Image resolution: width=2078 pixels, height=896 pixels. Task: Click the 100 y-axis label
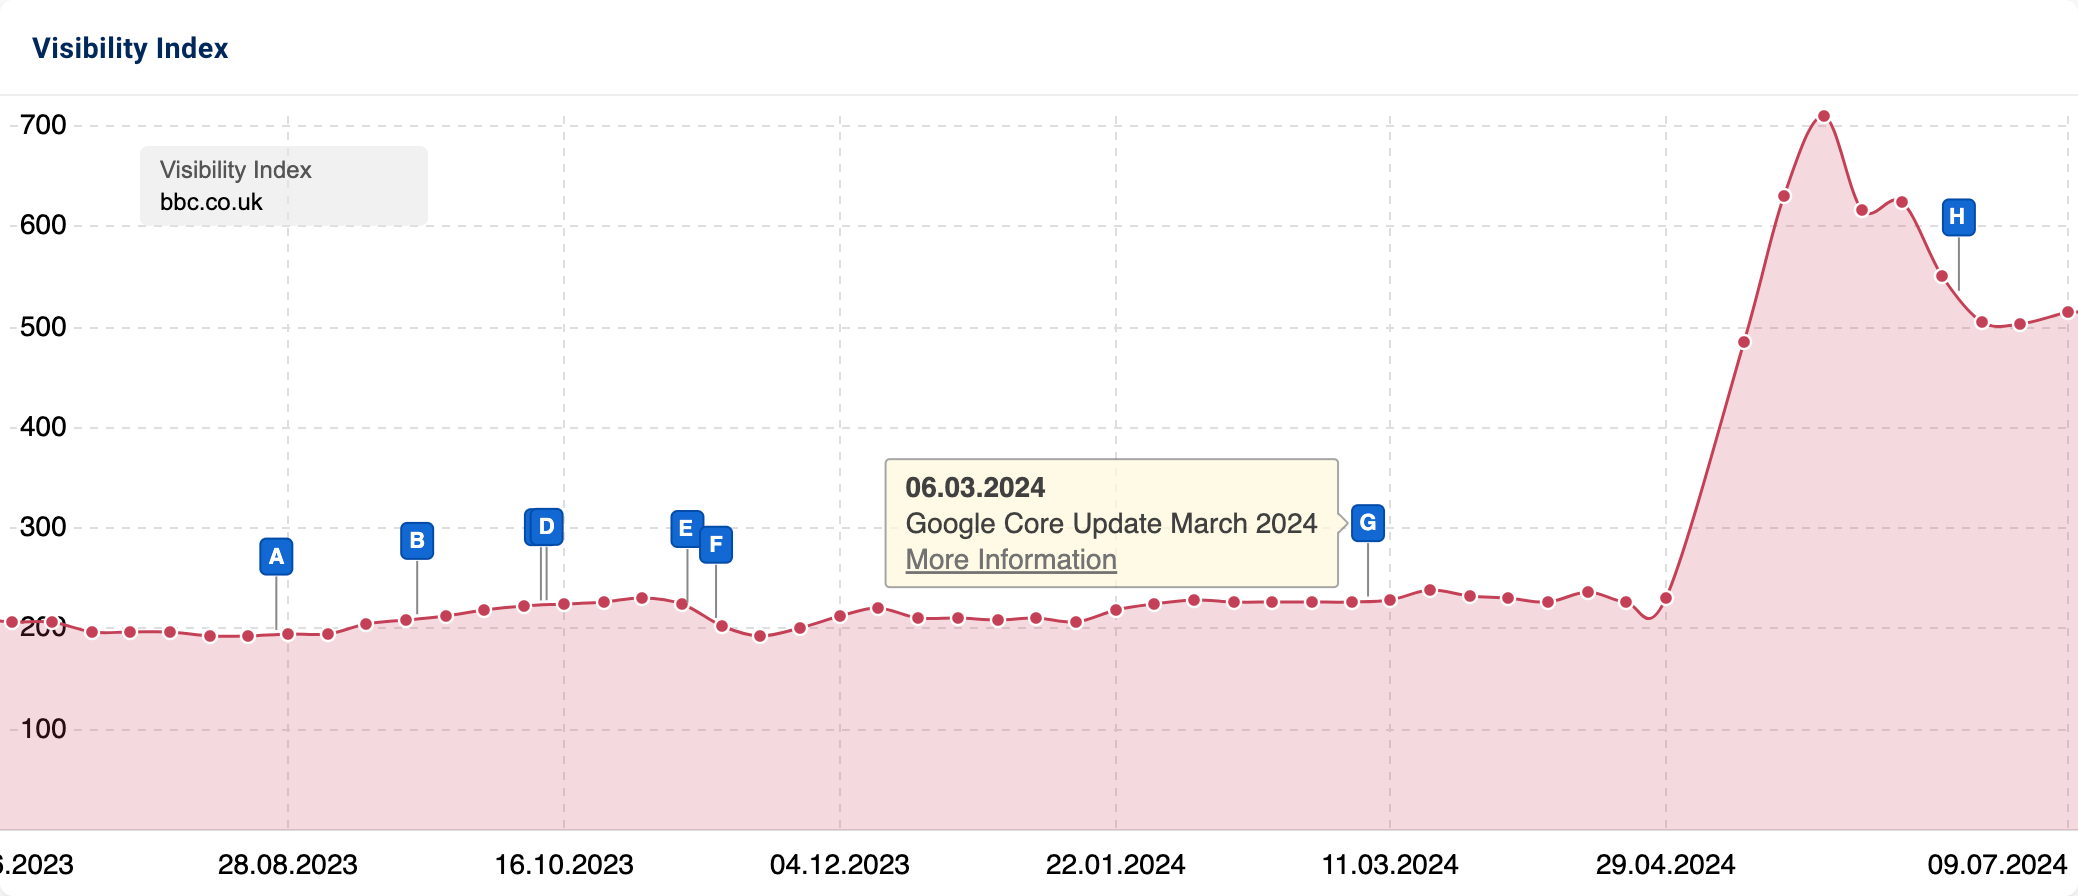(x=43, y=729)
